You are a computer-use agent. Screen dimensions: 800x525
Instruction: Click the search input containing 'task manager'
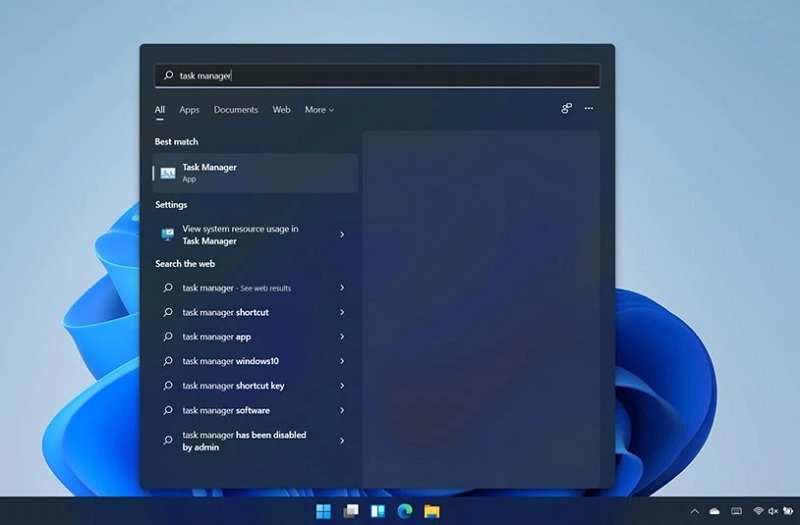(x=377, y=76)
